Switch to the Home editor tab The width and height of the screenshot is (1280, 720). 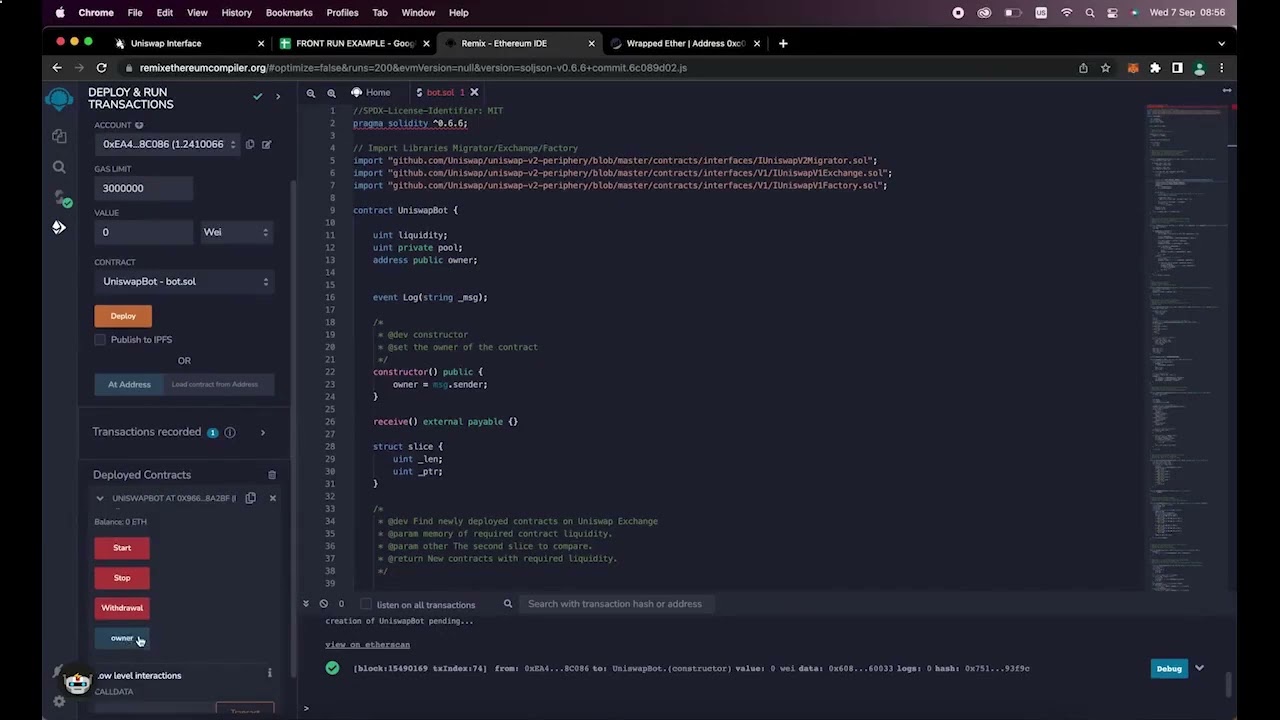[x=371, y=92]
